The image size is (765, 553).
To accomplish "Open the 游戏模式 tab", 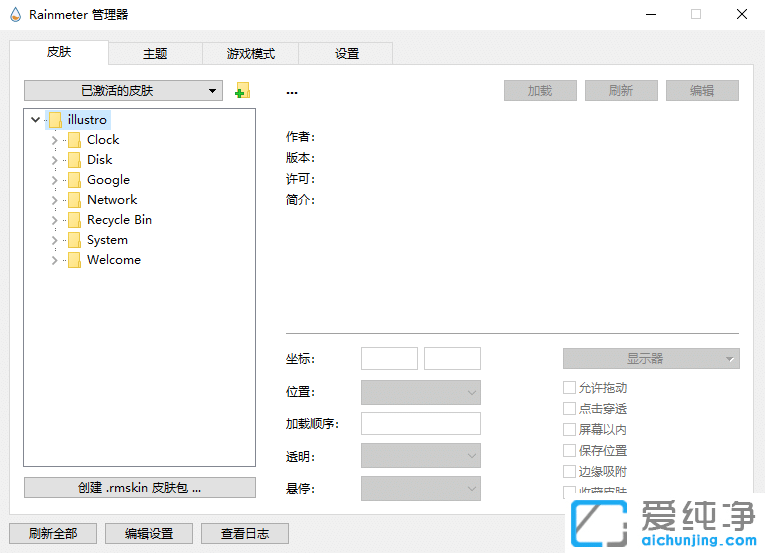I will tap(250, 54).
